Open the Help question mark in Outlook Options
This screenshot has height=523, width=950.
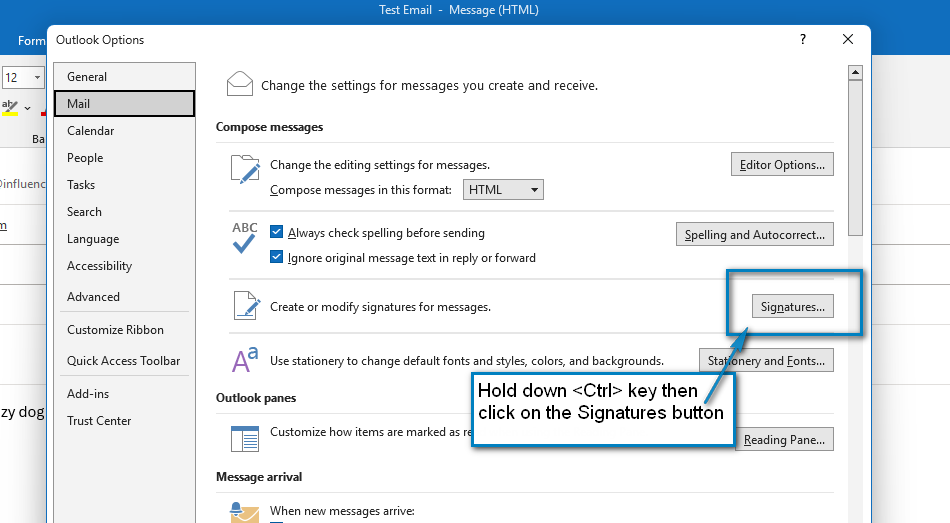click(803, 39)
